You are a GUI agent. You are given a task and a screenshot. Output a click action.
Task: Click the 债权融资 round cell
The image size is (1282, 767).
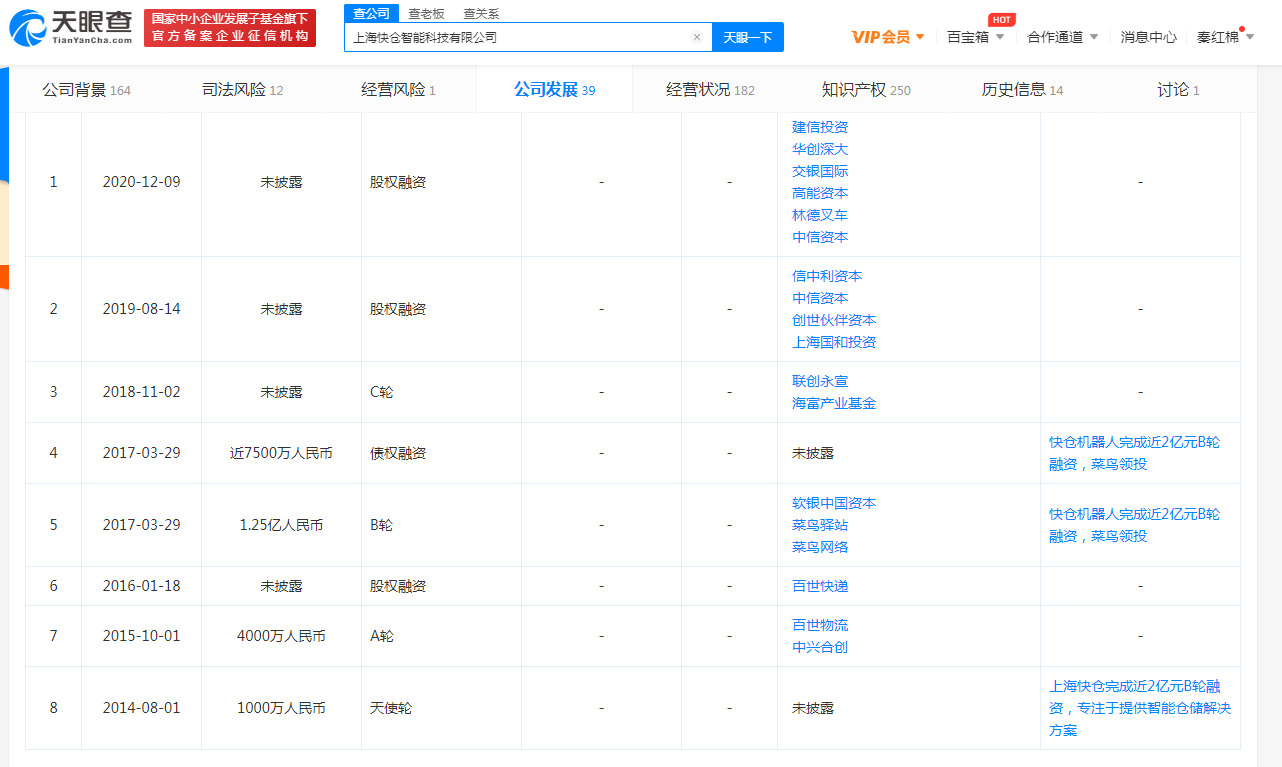point(398,453)
